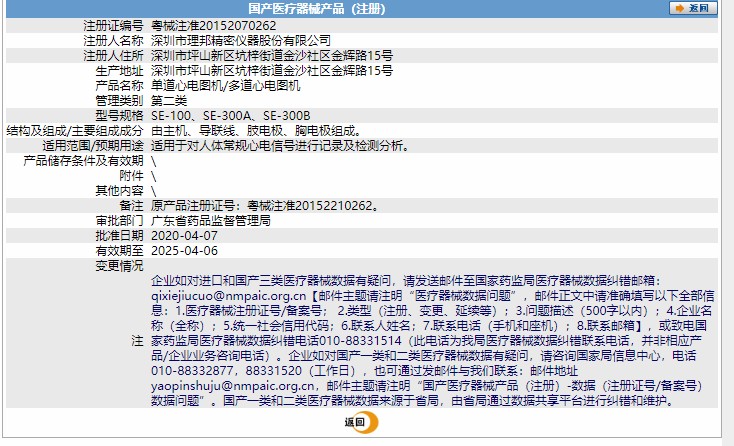Click management class value 第二类
This screenshot has height=446, width=734.
click(169, 101)
